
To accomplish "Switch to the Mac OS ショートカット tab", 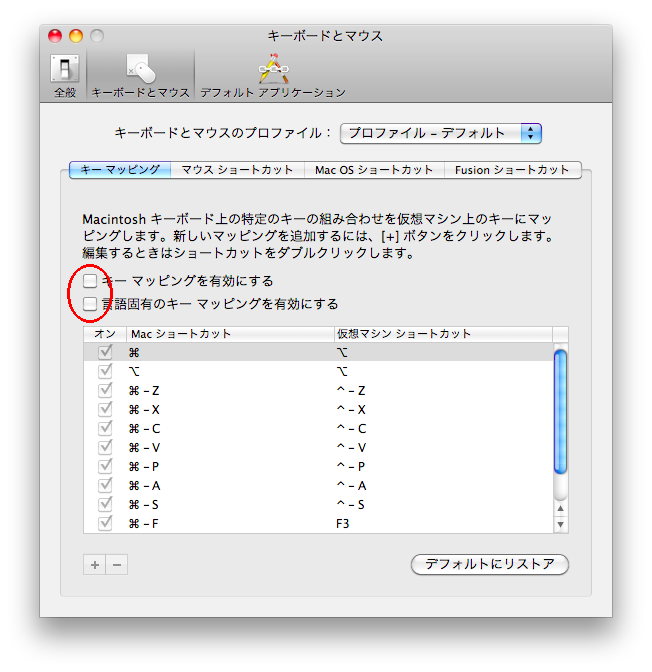I will 374,170.
